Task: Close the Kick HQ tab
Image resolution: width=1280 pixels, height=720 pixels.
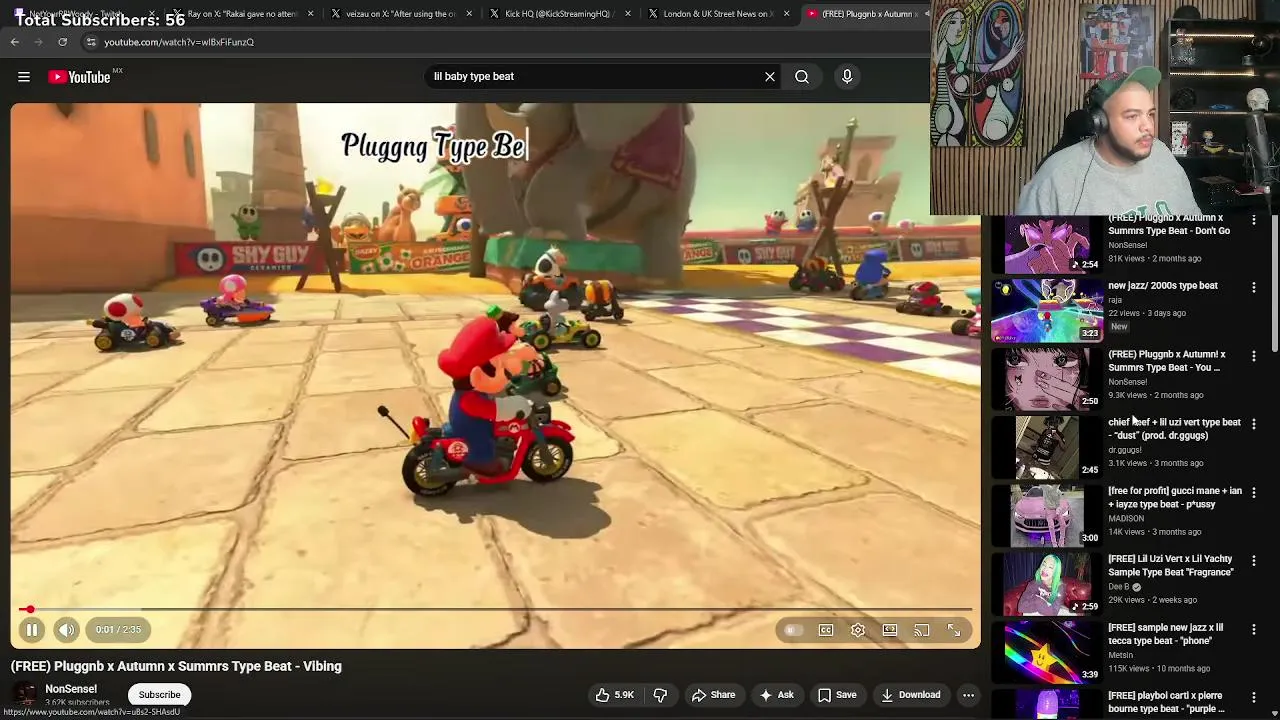Action: pos(628,14)
